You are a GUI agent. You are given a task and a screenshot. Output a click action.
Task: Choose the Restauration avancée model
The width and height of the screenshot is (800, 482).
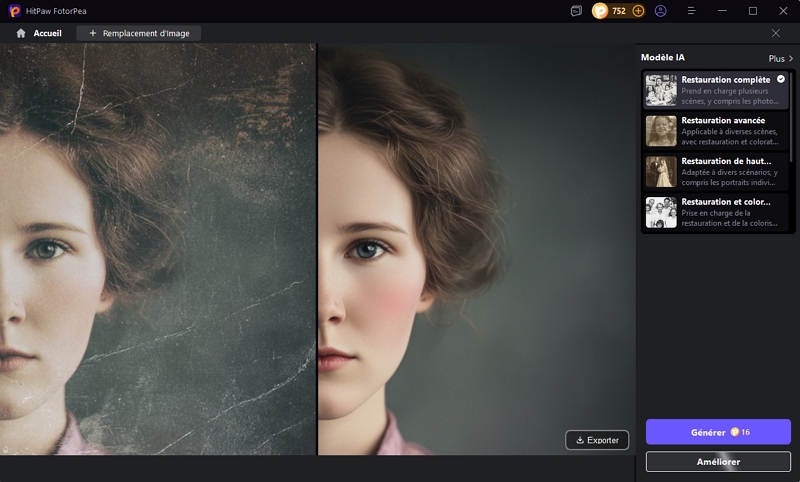(716, 131)
